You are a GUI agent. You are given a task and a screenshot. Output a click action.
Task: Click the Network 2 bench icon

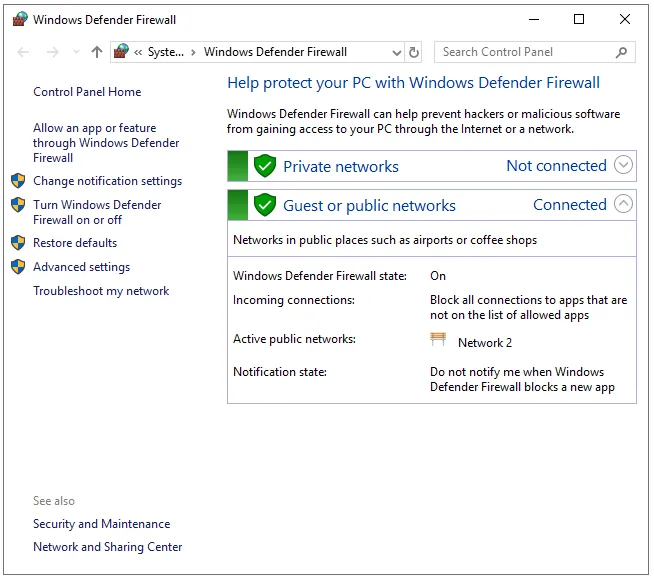[438, 340]
